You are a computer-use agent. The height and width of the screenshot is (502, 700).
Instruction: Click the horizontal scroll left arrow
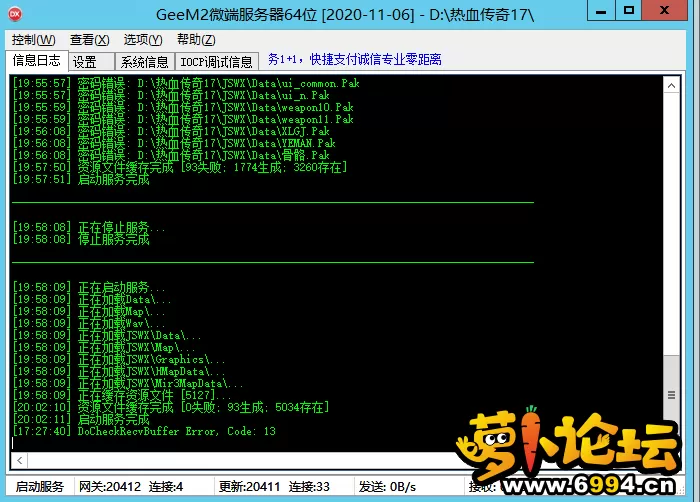point(19,460)
